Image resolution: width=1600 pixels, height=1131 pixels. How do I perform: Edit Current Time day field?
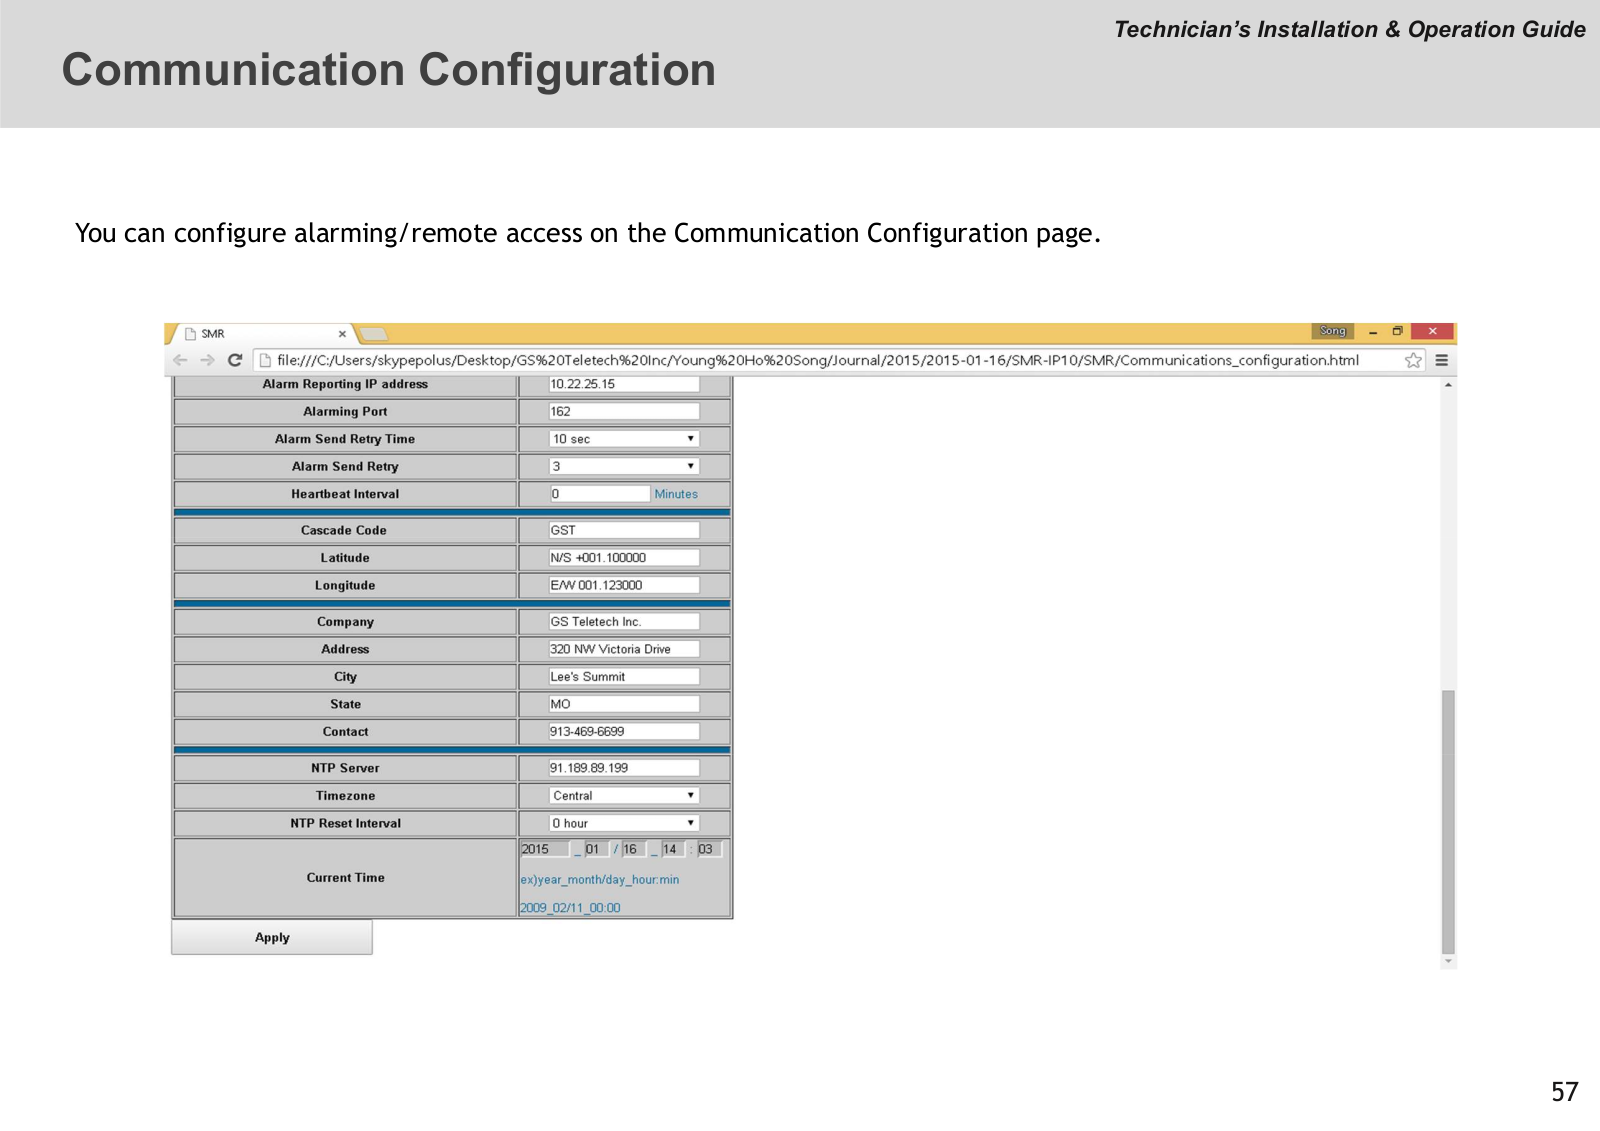[x=634, y=849]
